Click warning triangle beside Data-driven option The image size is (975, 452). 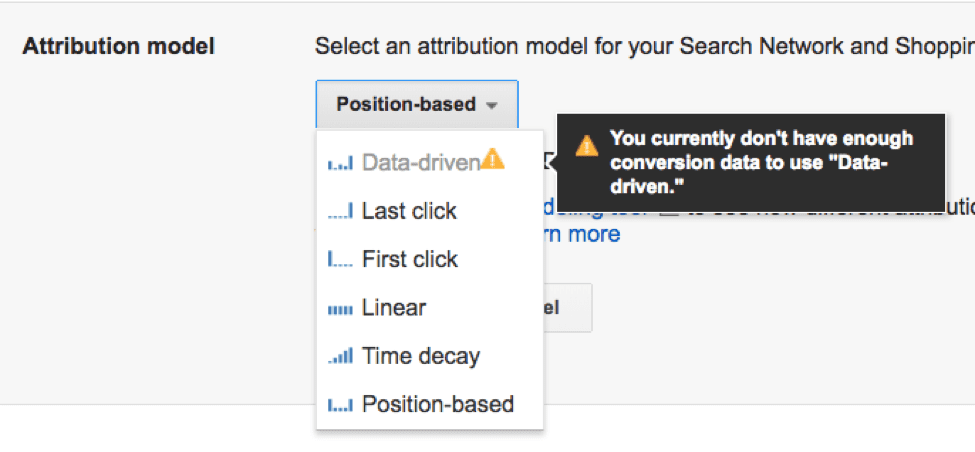(x=493, y=159)
